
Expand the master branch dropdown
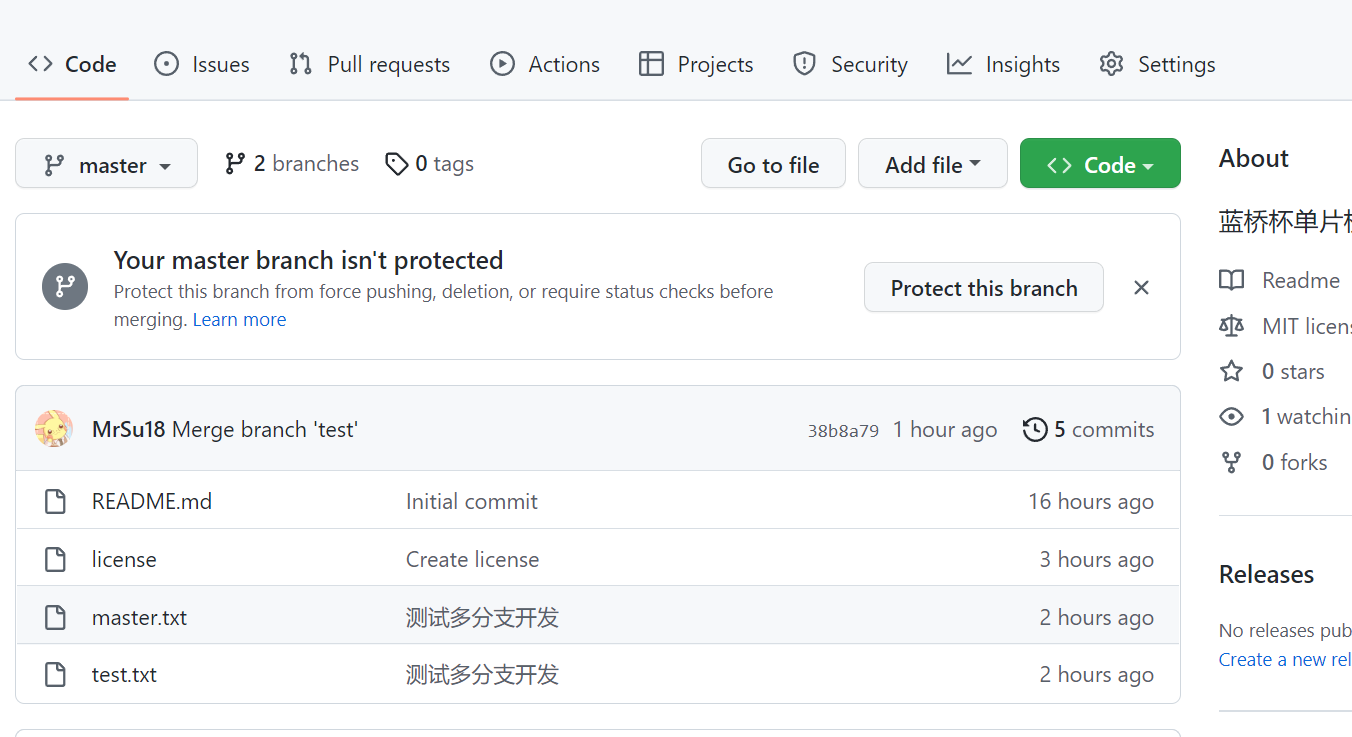click(x=106, y=164)
